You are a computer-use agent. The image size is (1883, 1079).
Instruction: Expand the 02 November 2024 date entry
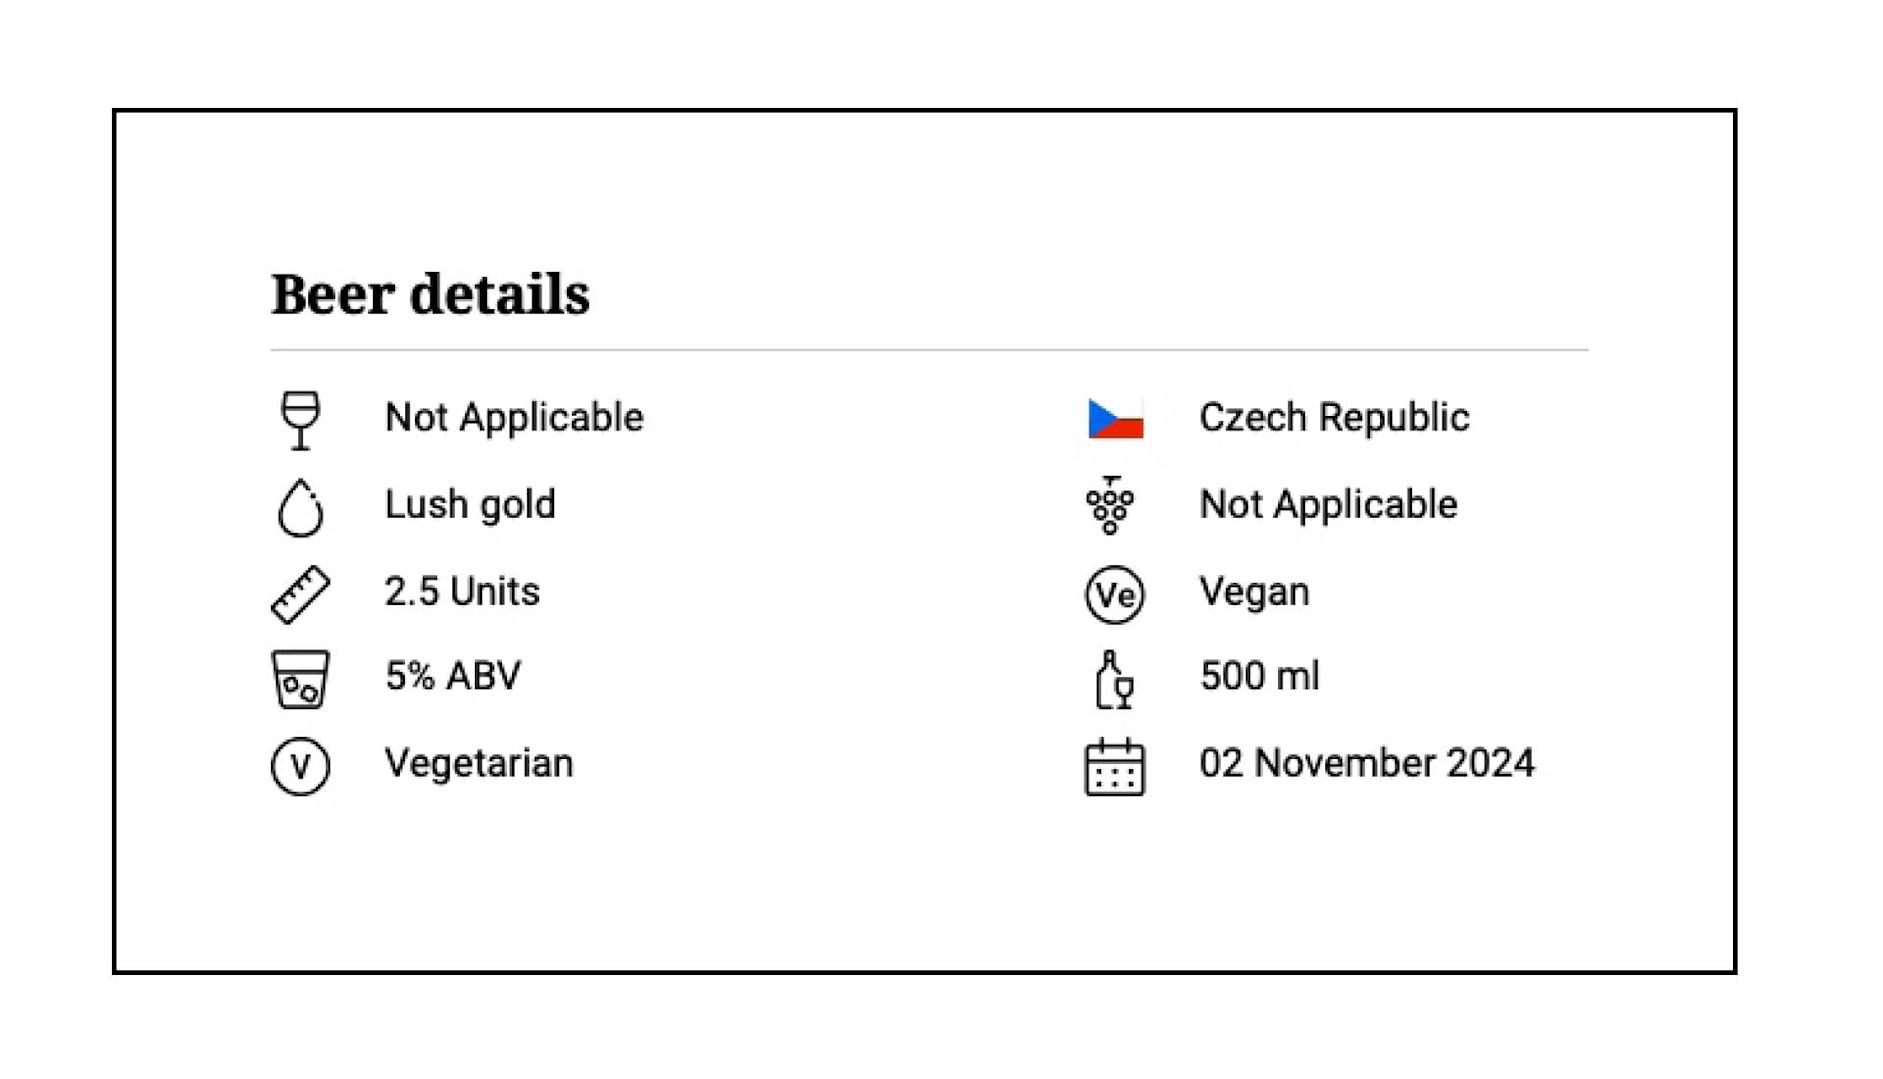[1367, 765]
